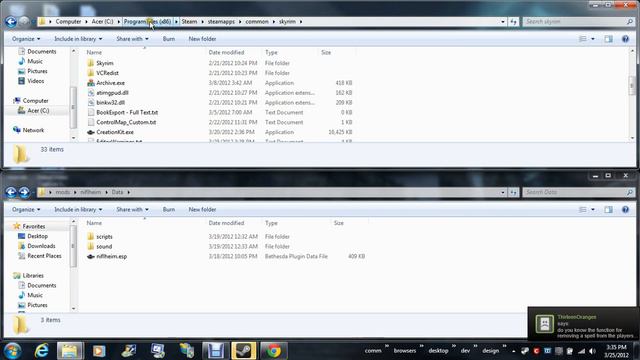The image size is (640, 360).
Task: Open Include in library in Data window
Action: click(x=78, y=209)
